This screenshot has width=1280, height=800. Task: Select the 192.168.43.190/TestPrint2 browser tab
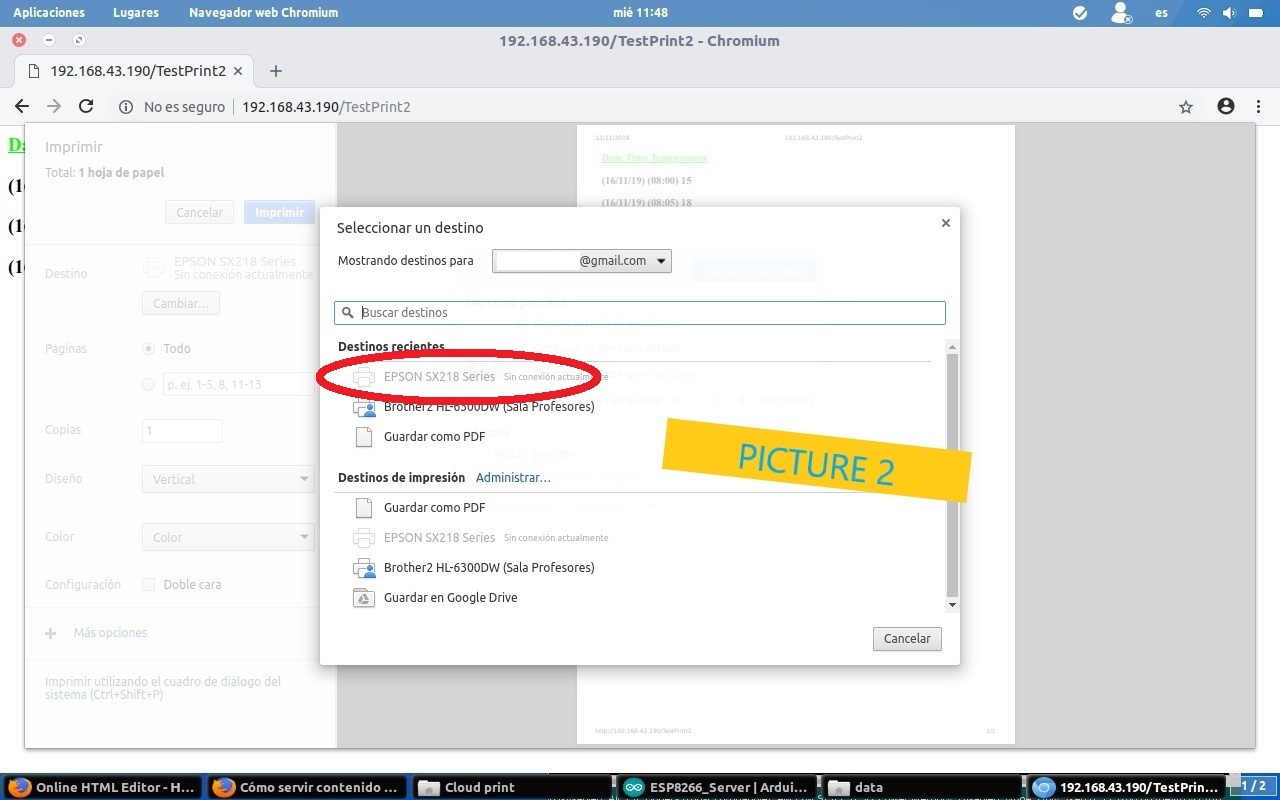tap(134, 71)
